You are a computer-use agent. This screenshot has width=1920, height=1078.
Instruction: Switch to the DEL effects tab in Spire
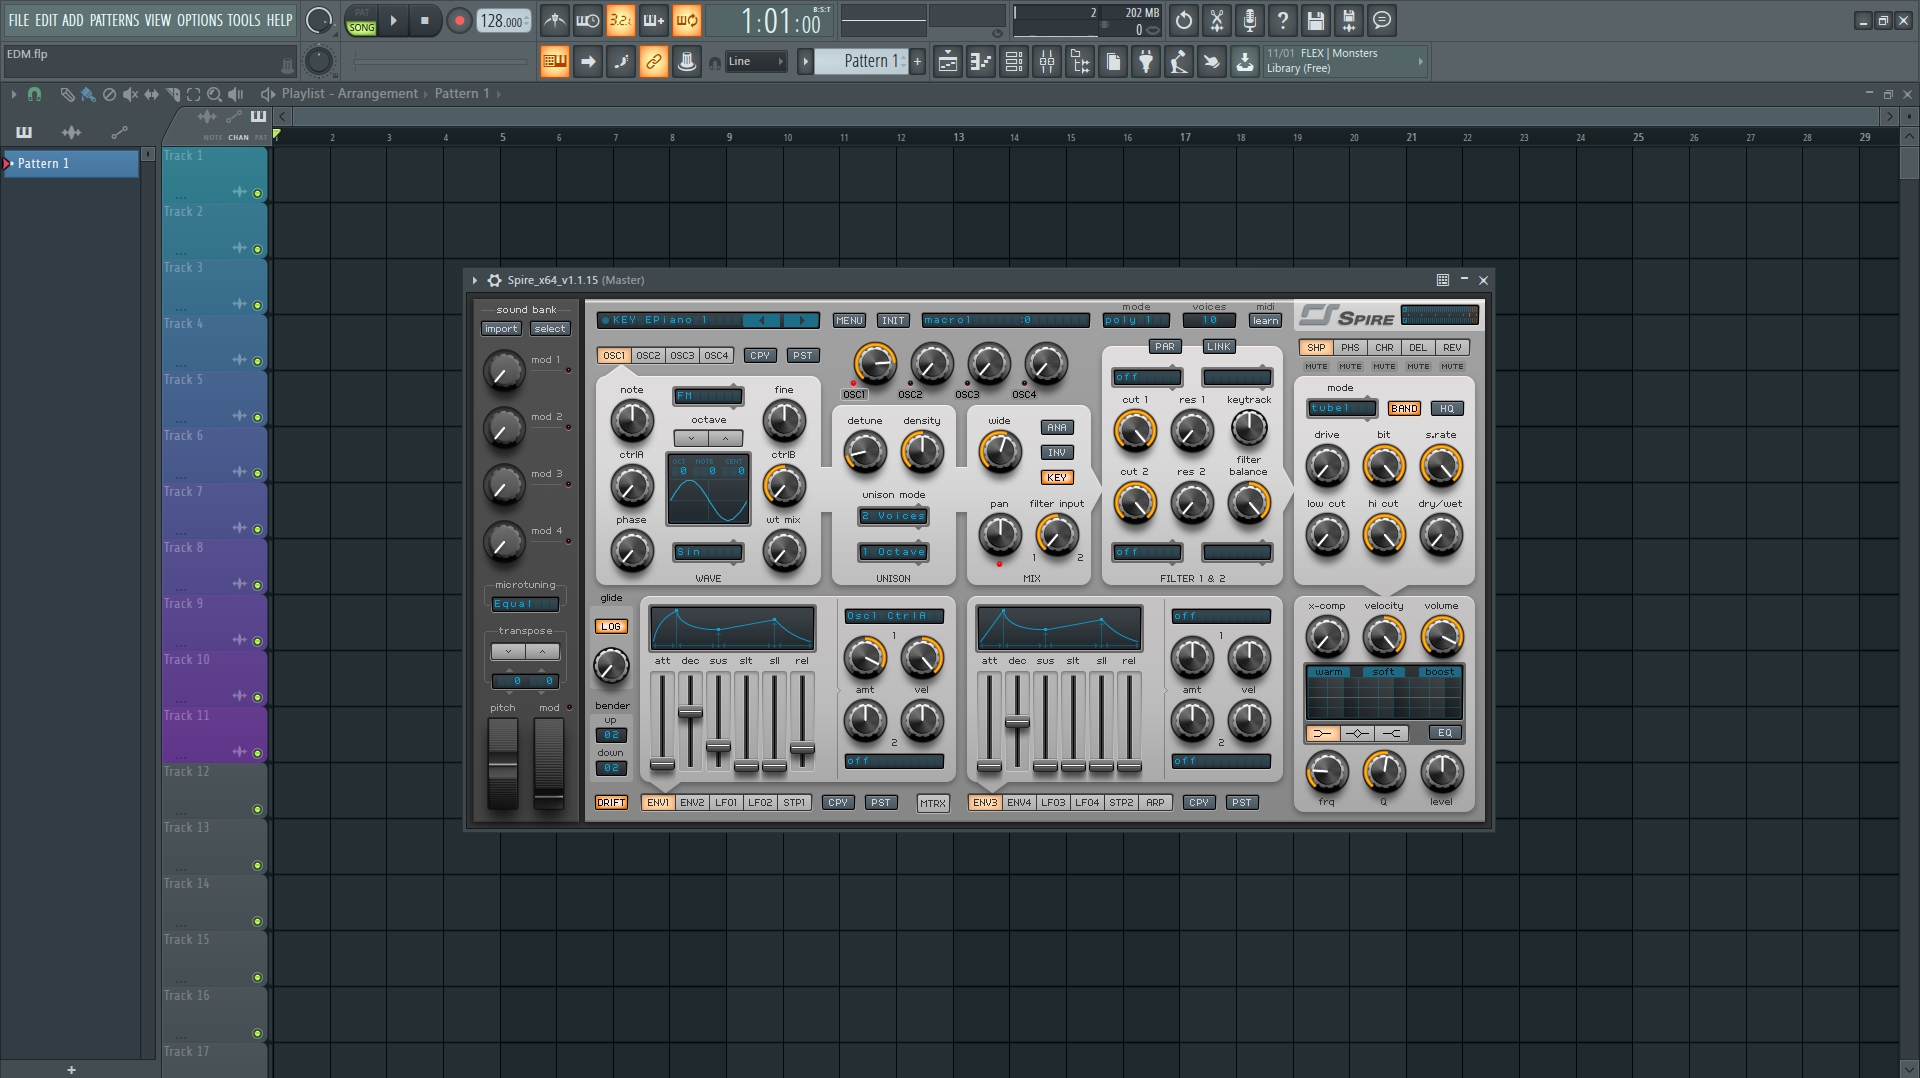click(1418, 347)
